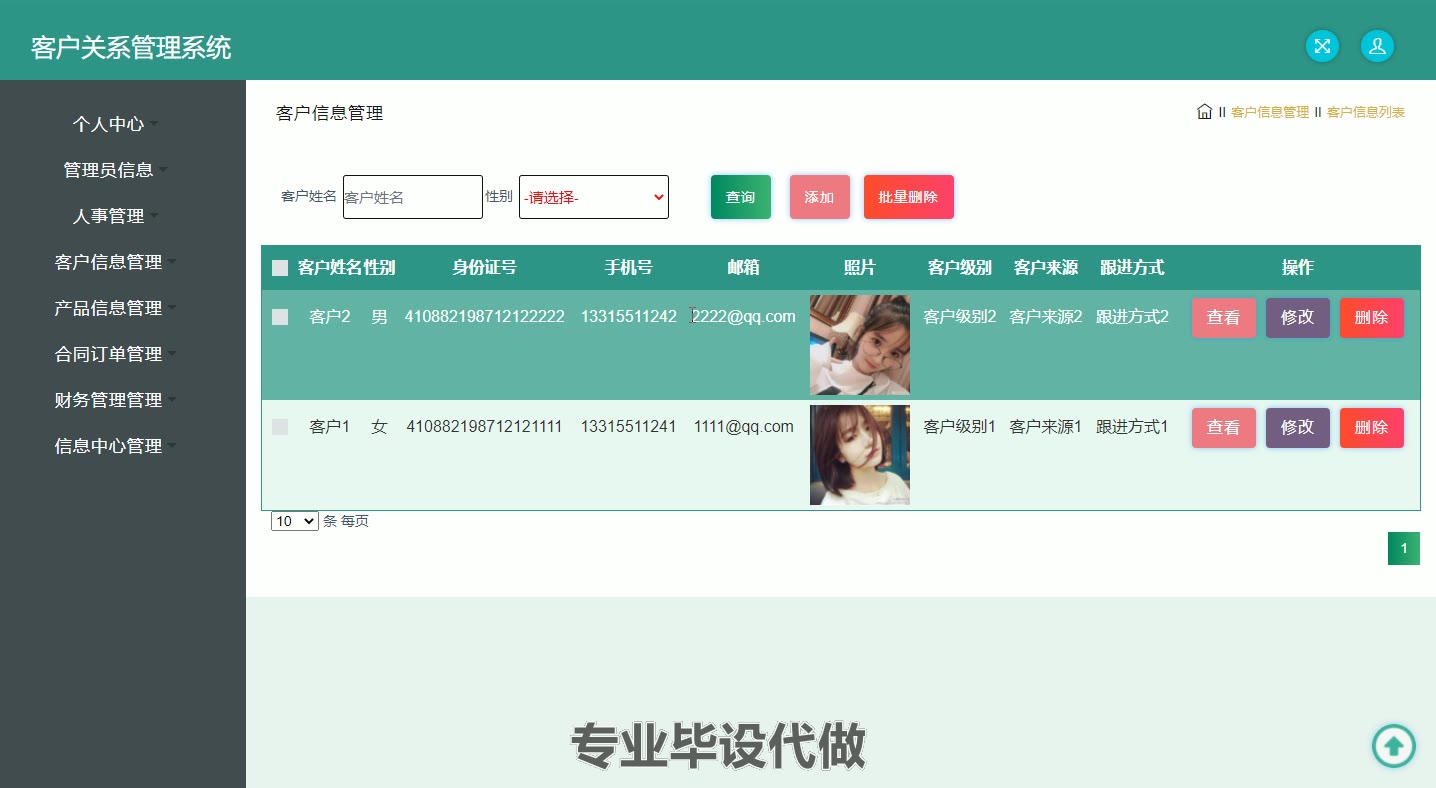Screen dimensions: 1436x788
Task: Expand the 客户信息管理 sidebar menu
Action: tap(114, 262)
